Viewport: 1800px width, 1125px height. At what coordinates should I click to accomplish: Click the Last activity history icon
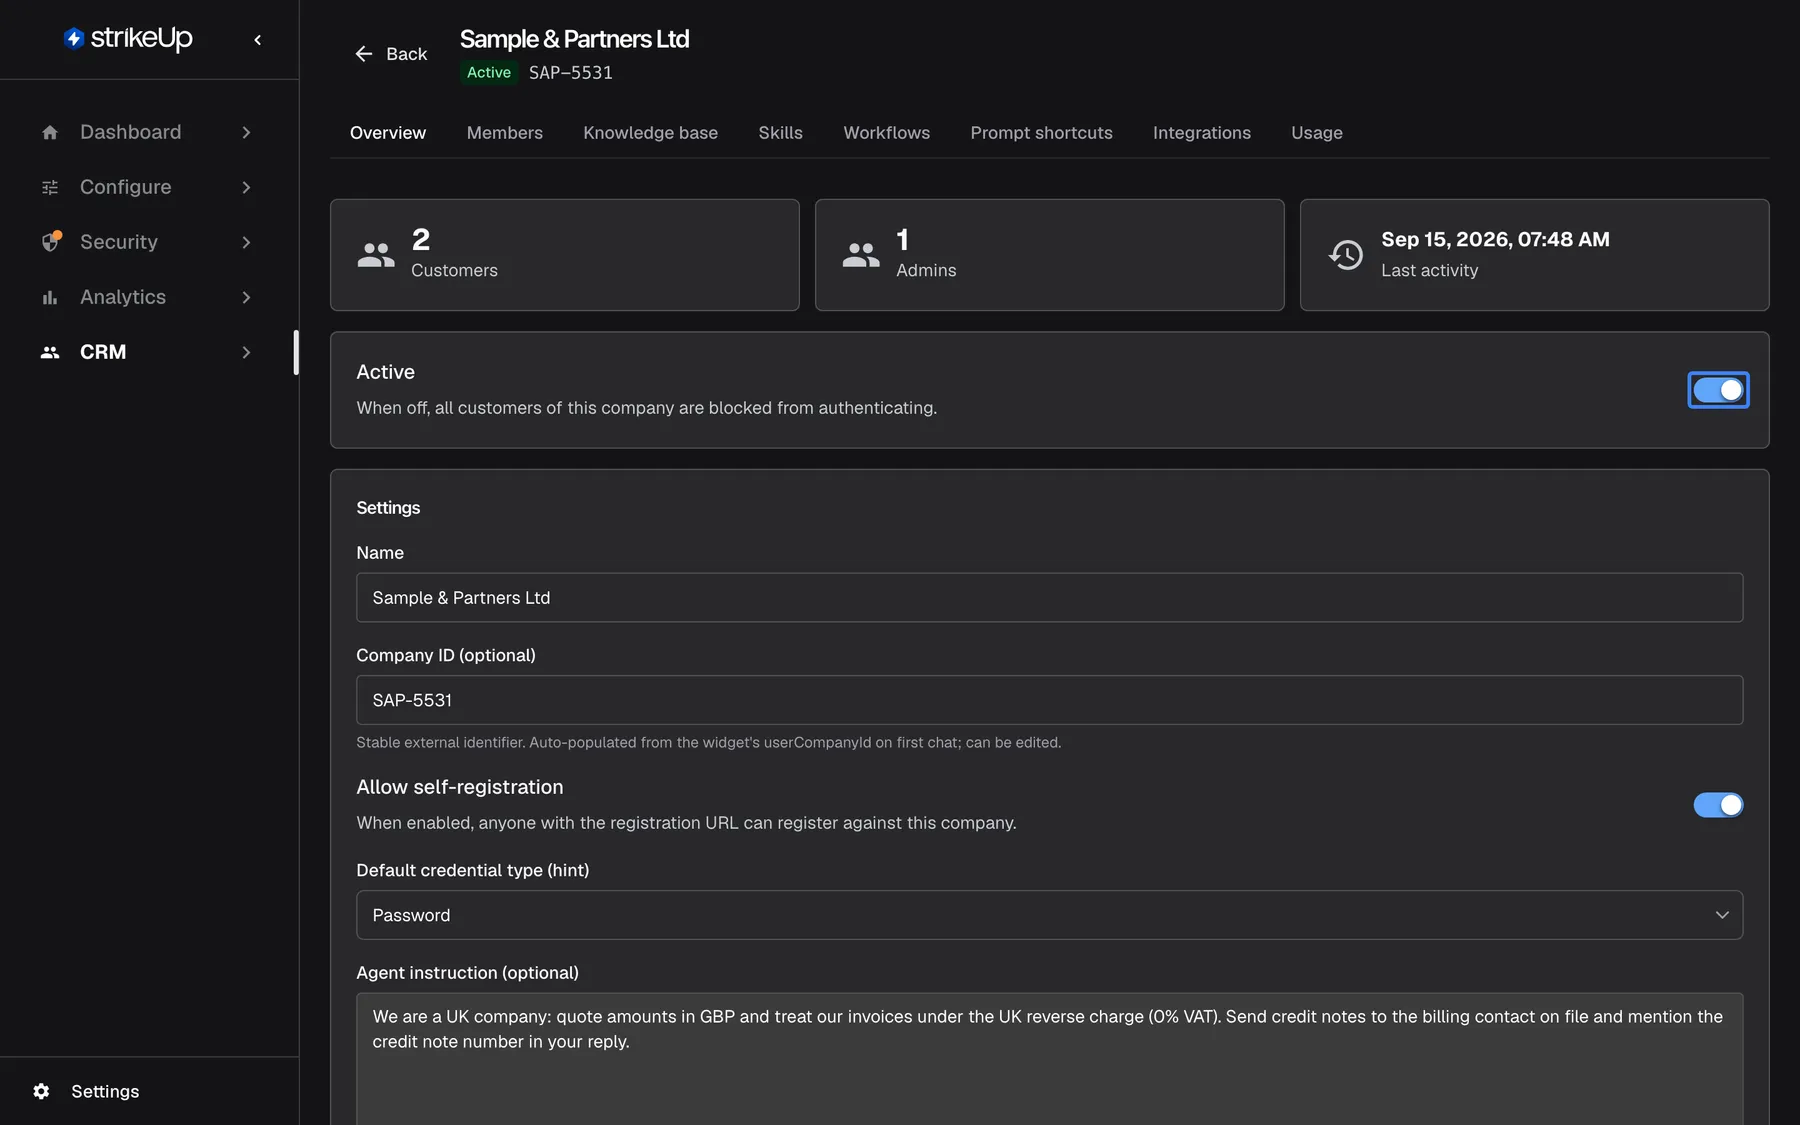coord(1346,255)
